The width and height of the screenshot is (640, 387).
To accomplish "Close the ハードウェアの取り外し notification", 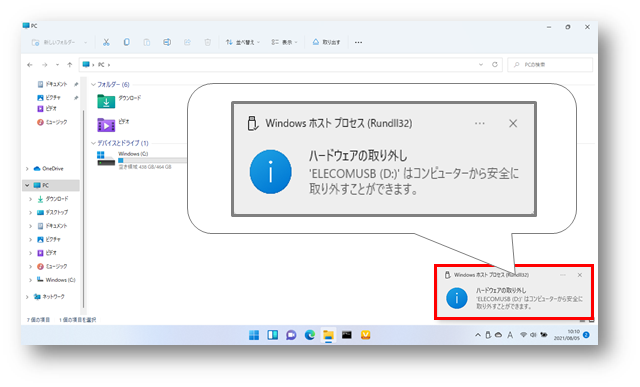I will click(580, 275).
